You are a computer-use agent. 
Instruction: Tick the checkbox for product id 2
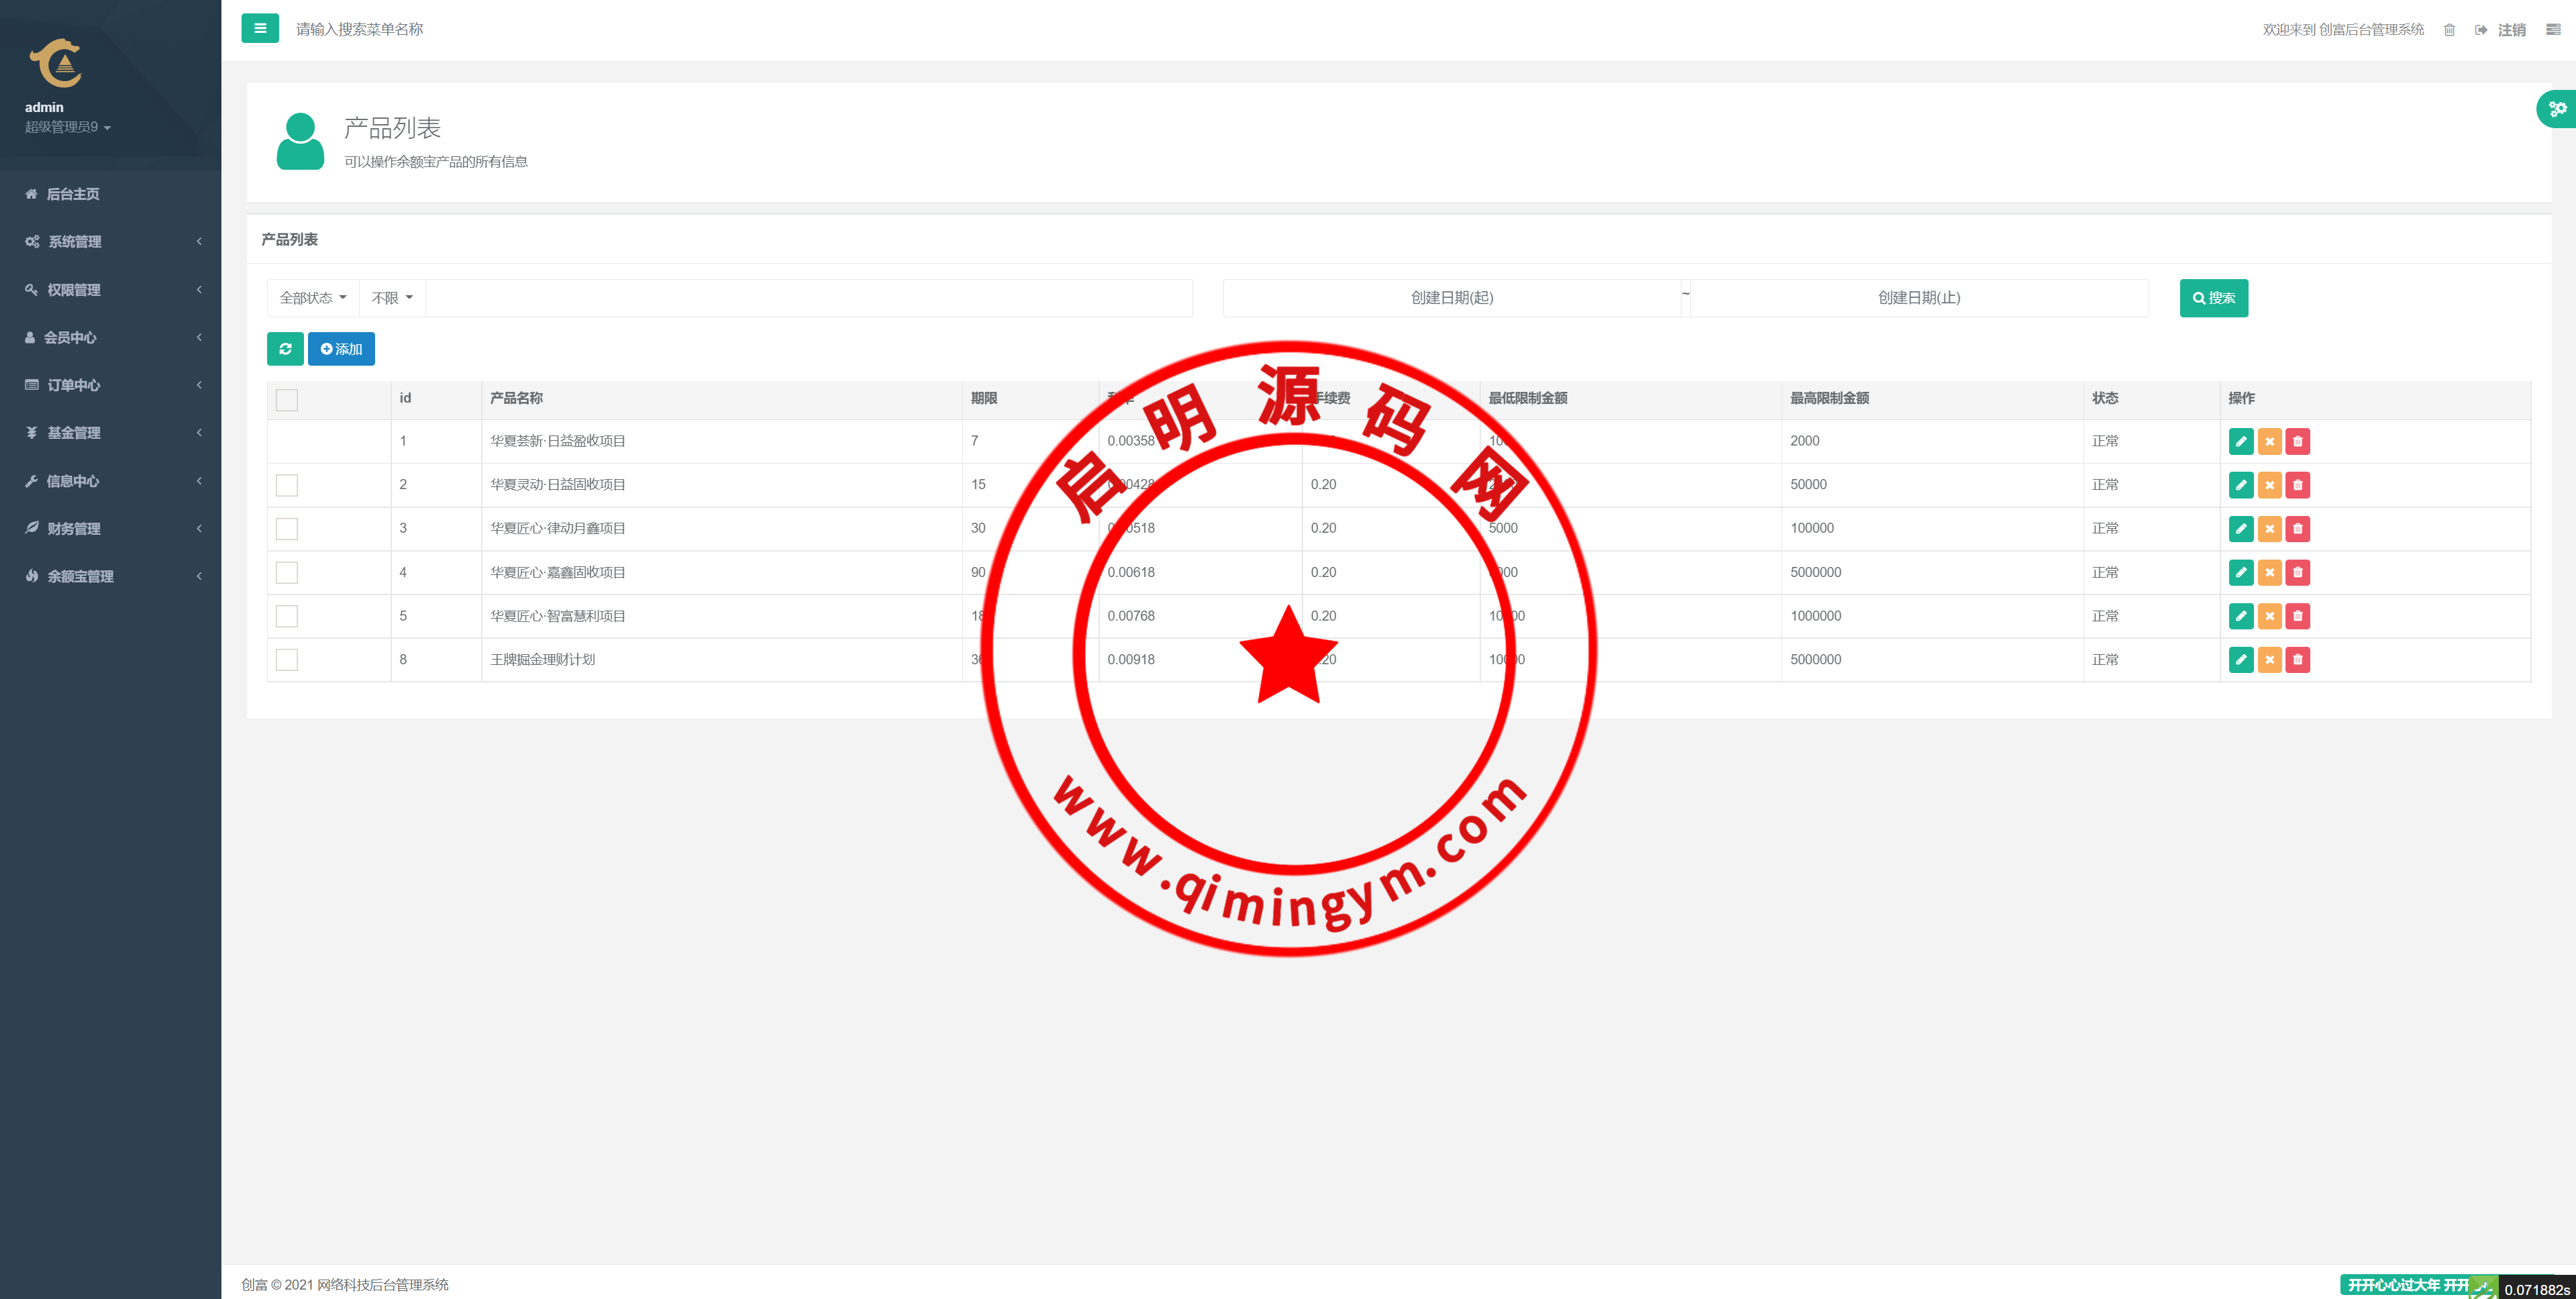[287, 485]
